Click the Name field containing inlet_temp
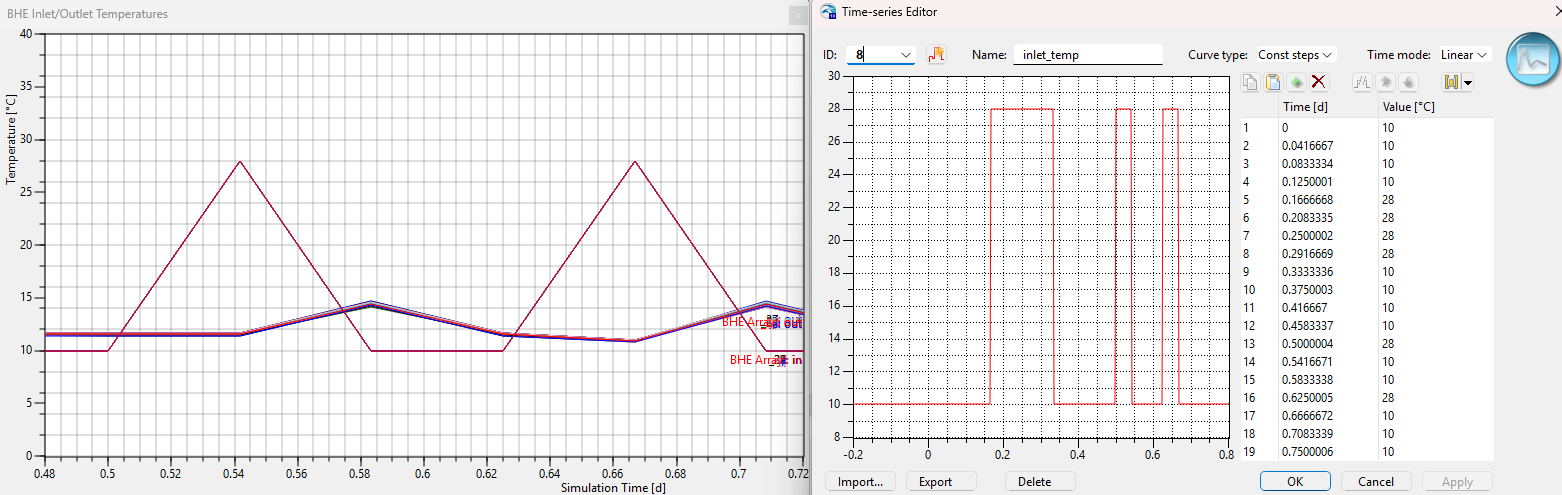Image resolution: width=1562 pixels, height=495 pixels. (x=1087, y=55)
